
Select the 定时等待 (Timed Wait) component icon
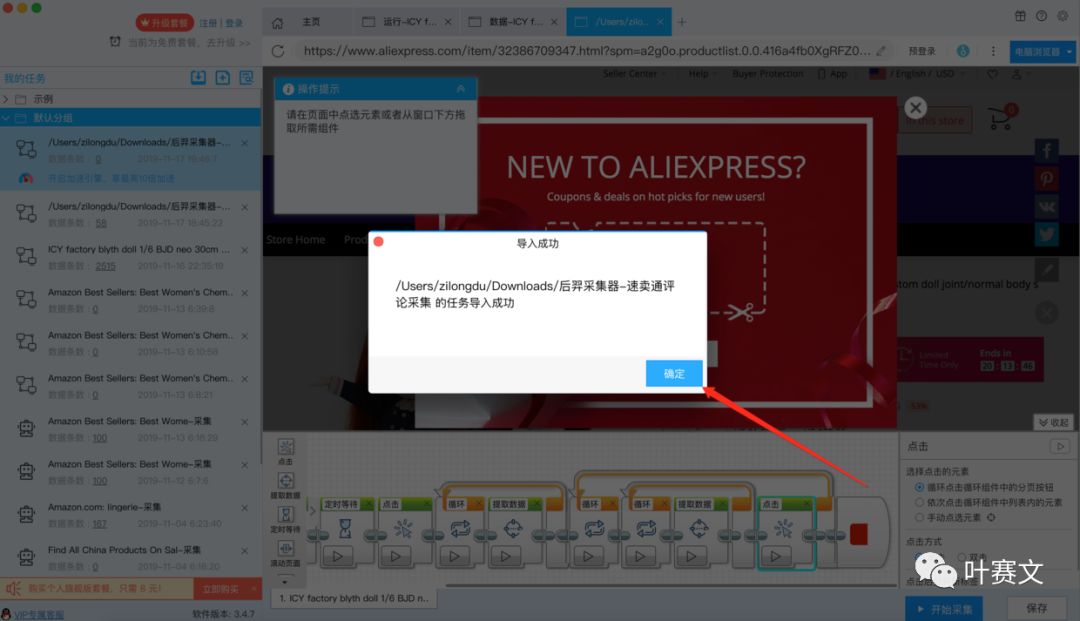[286, 513]
